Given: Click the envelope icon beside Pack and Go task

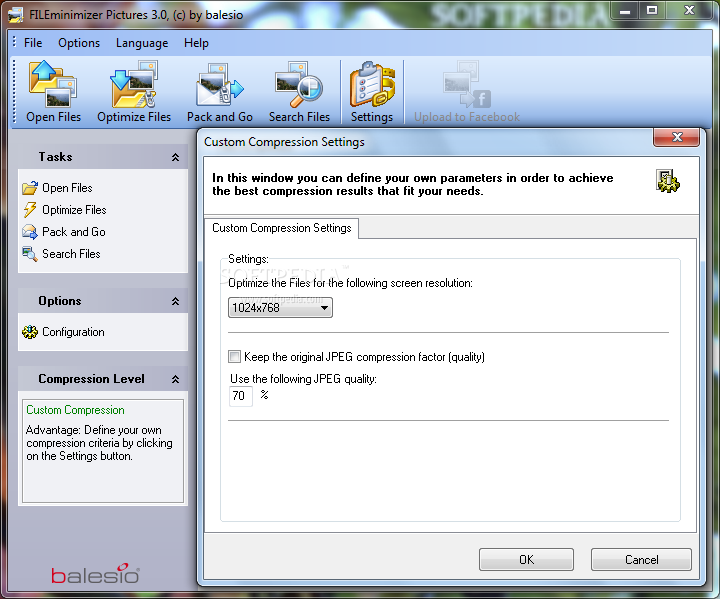Looking at the screenshot, I should point(30,232).
